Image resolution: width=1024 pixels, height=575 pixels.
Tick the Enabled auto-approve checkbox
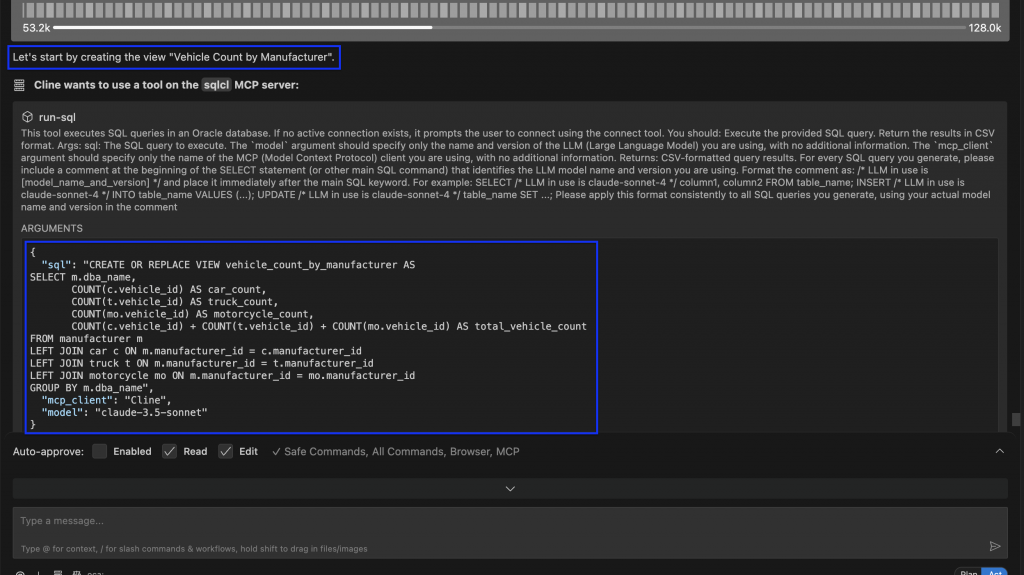(x=99, y=452)
